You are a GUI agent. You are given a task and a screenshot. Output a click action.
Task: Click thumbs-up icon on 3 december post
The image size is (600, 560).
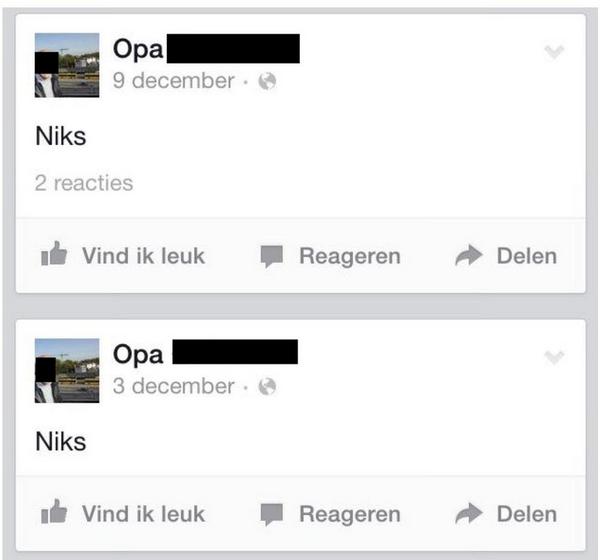coord(54,511)
